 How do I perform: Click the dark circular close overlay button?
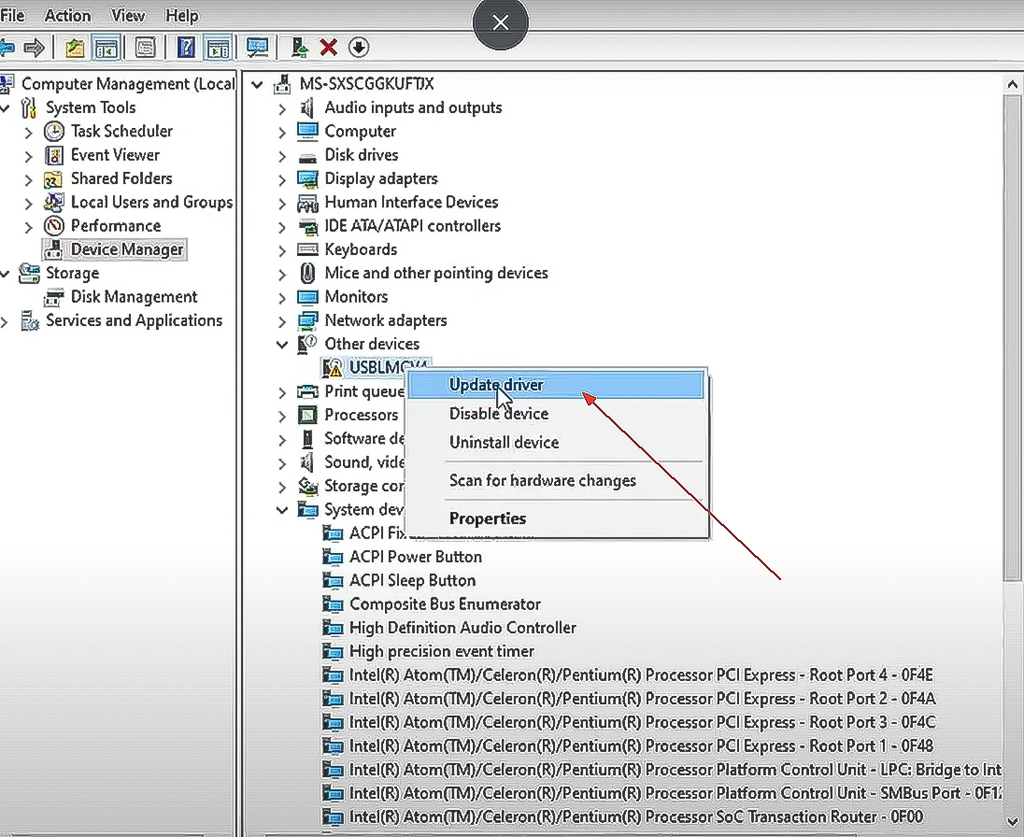coord(500,23)
